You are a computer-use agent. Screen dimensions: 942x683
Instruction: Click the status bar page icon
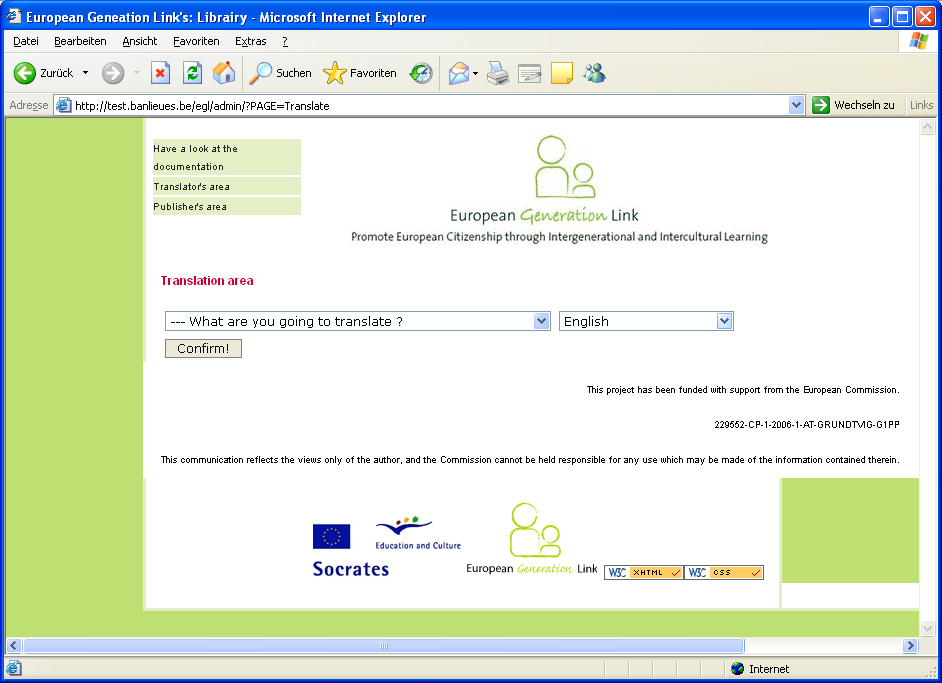[x=14, y=668]
